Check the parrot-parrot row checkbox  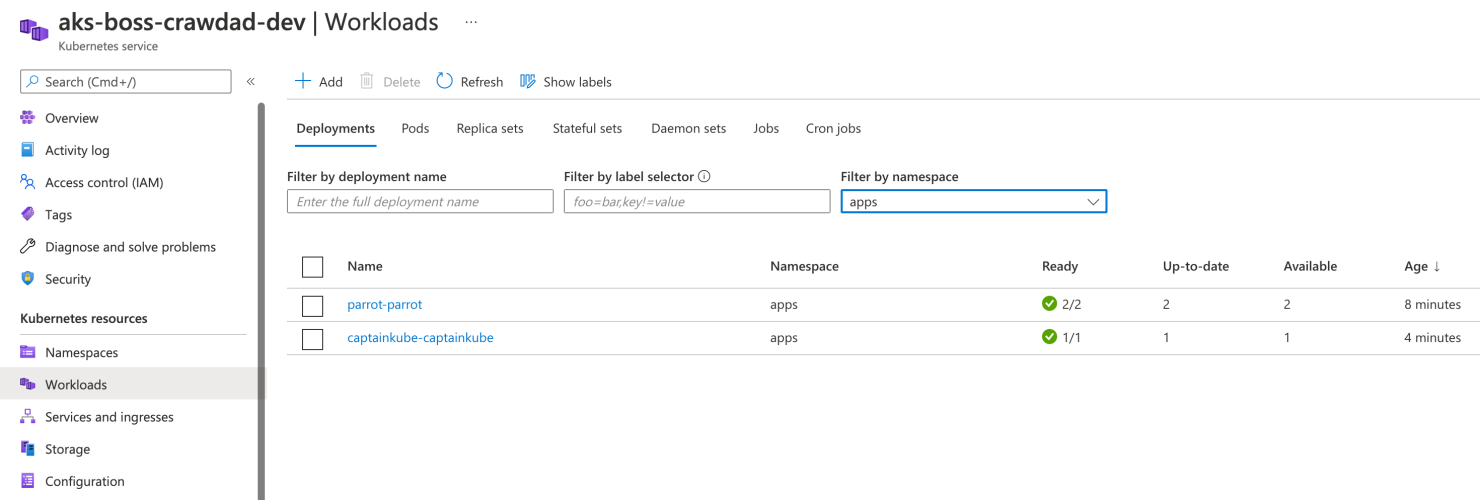[313, 306]
